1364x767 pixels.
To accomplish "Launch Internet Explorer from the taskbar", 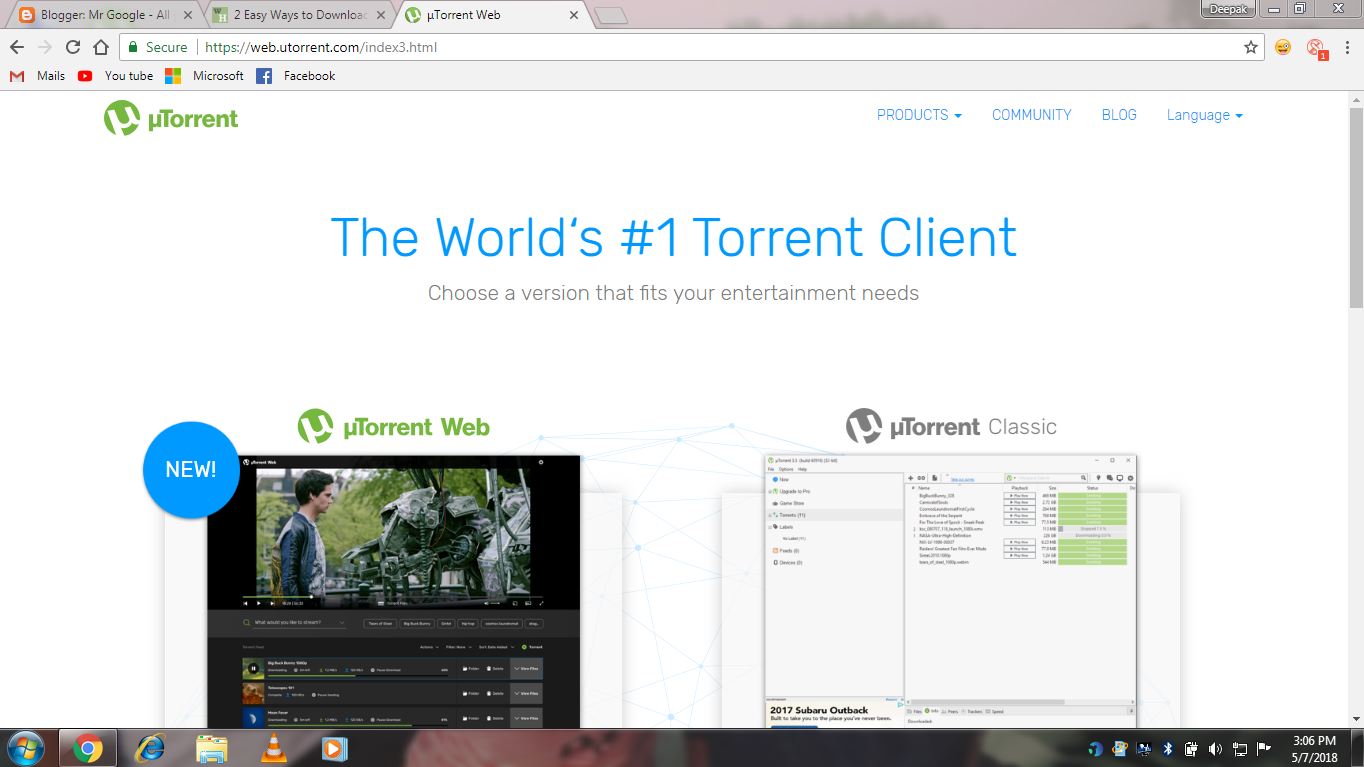I will click(x=150, y=748).
